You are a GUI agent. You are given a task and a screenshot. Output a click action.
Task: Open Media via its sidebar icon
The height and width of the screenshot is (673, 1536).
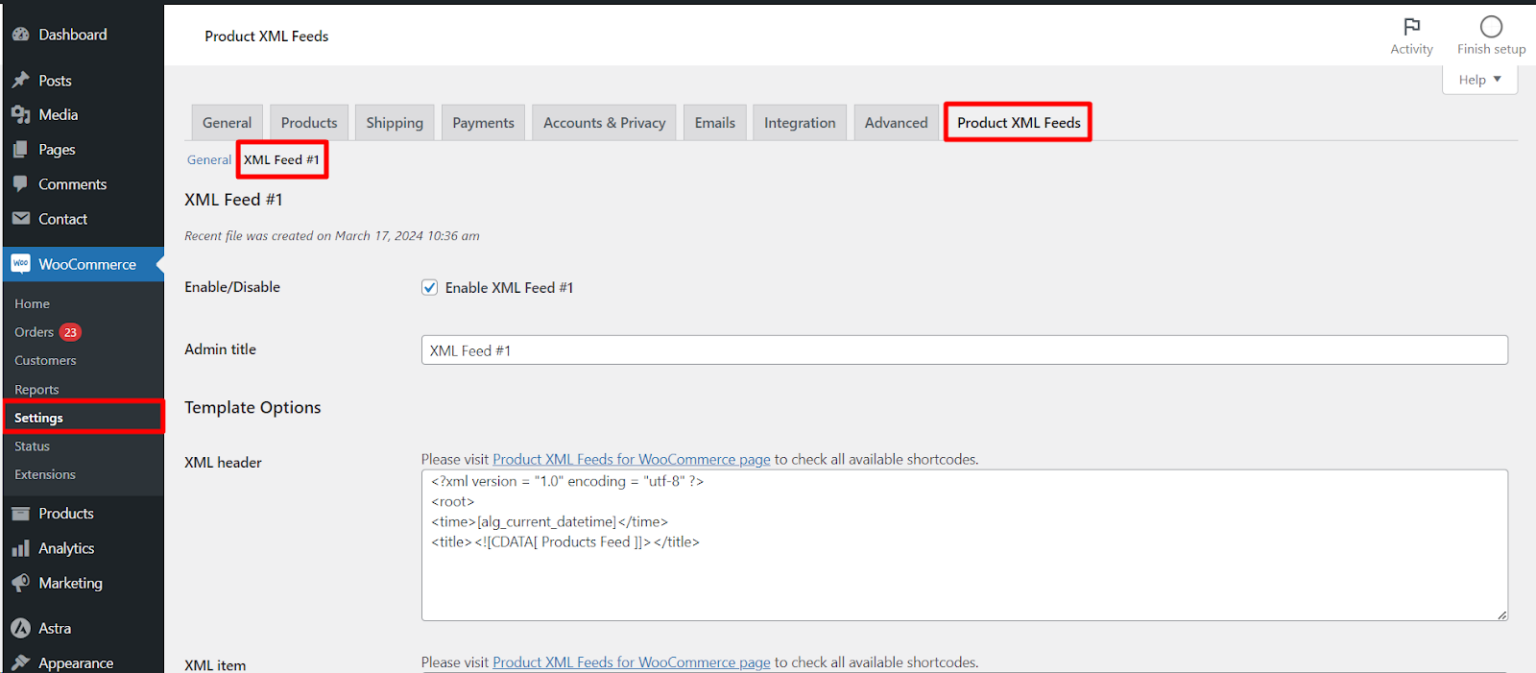(20, 115)
